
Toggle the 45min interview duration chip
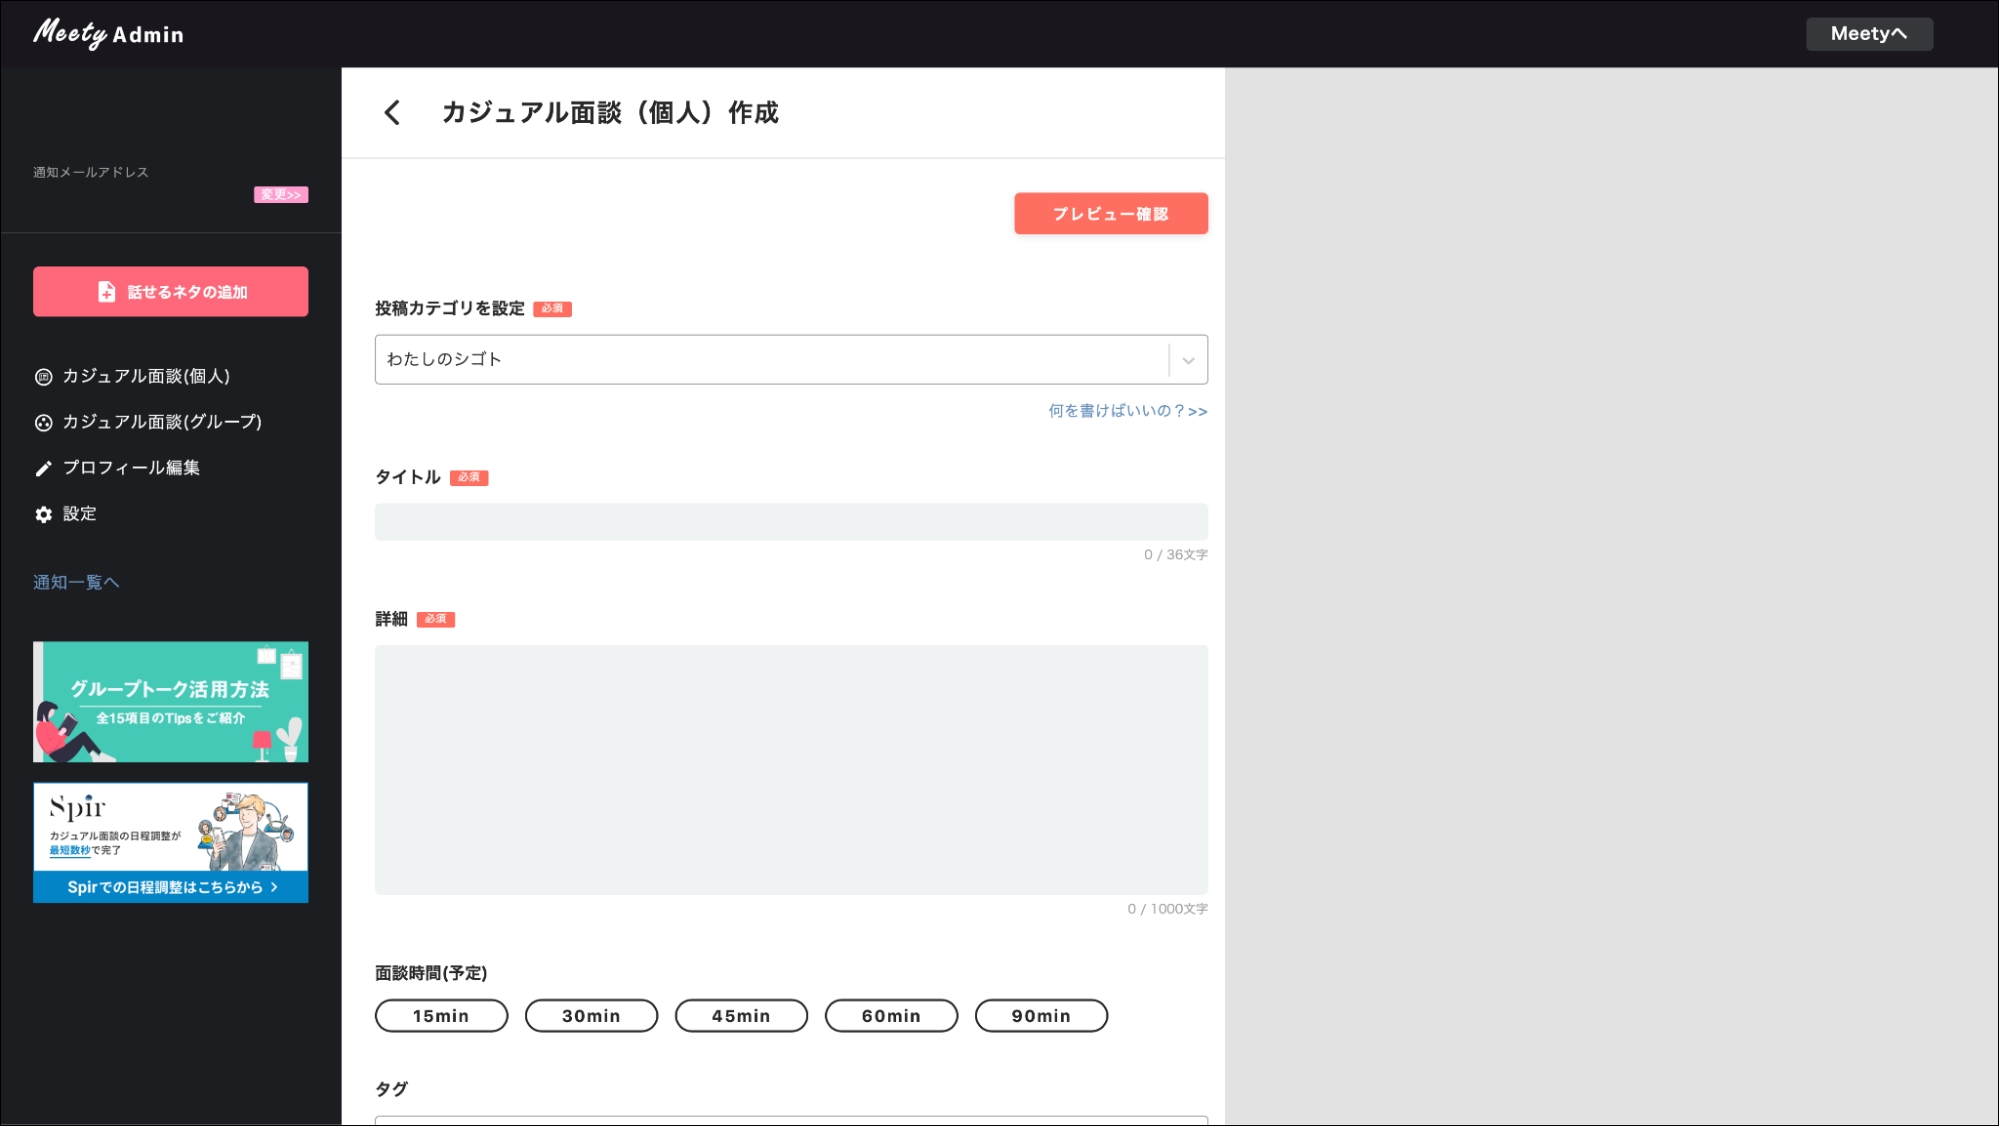point(741,1015)
